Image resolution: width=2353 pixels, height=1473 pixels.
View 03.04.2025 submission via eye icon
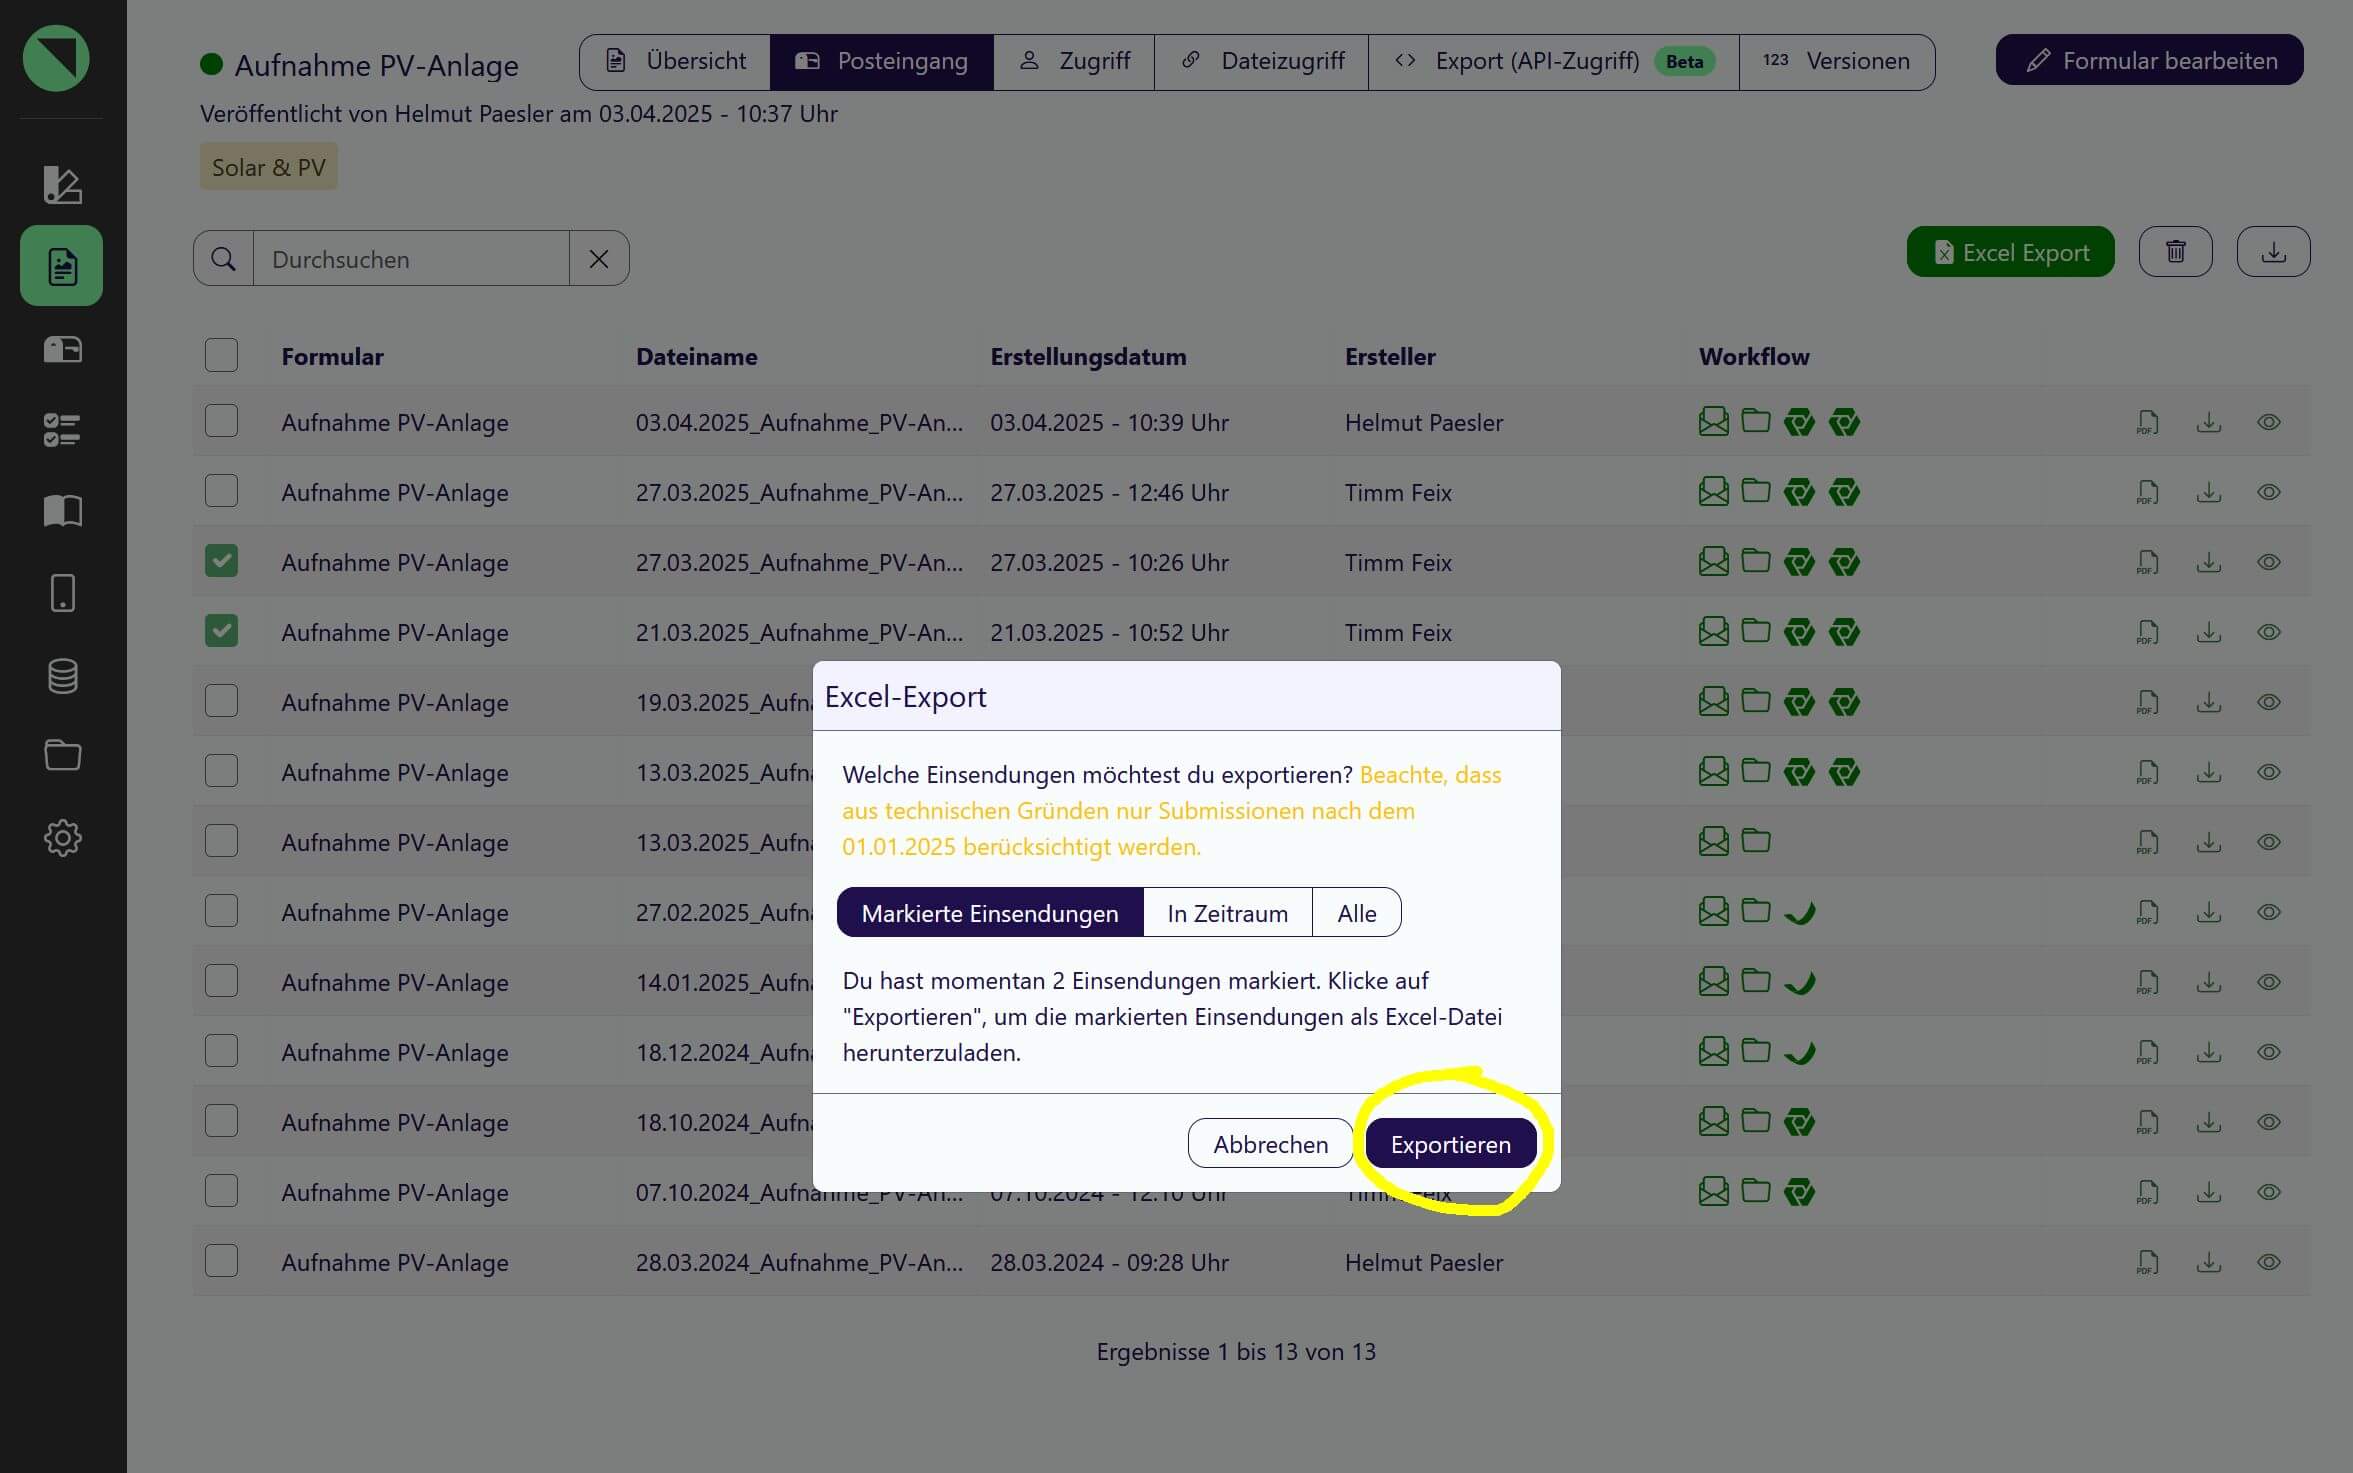(2269, 423)
